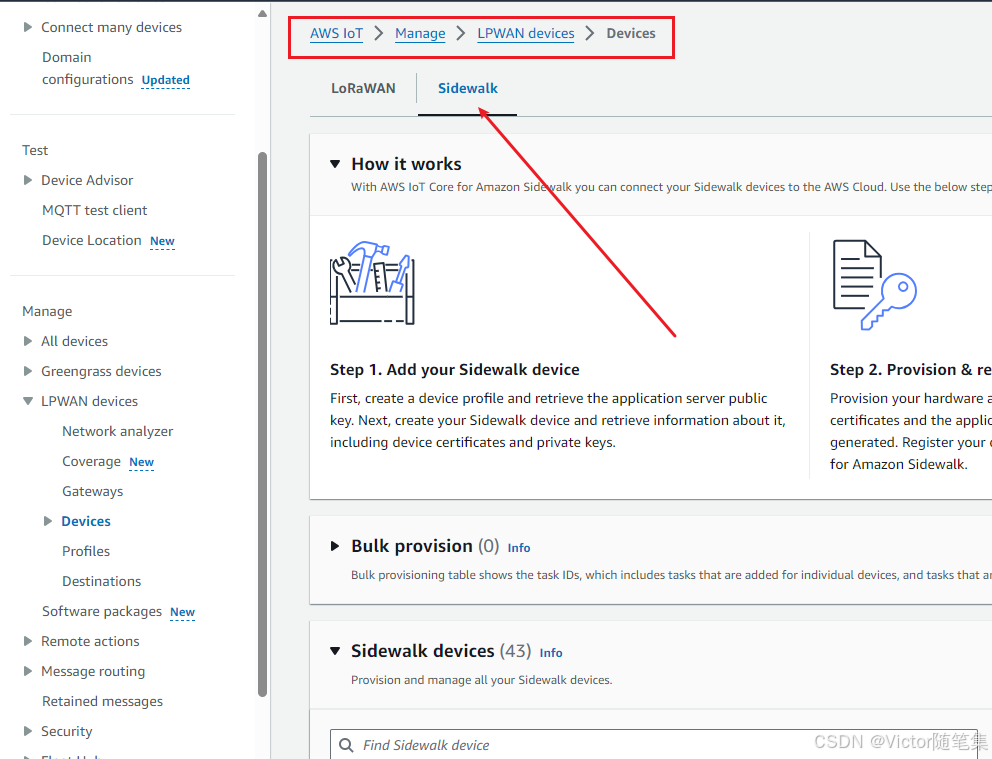Go to LPWAN devices breadcrumb link
Screen dimensions: 992x759
point(526,34)
